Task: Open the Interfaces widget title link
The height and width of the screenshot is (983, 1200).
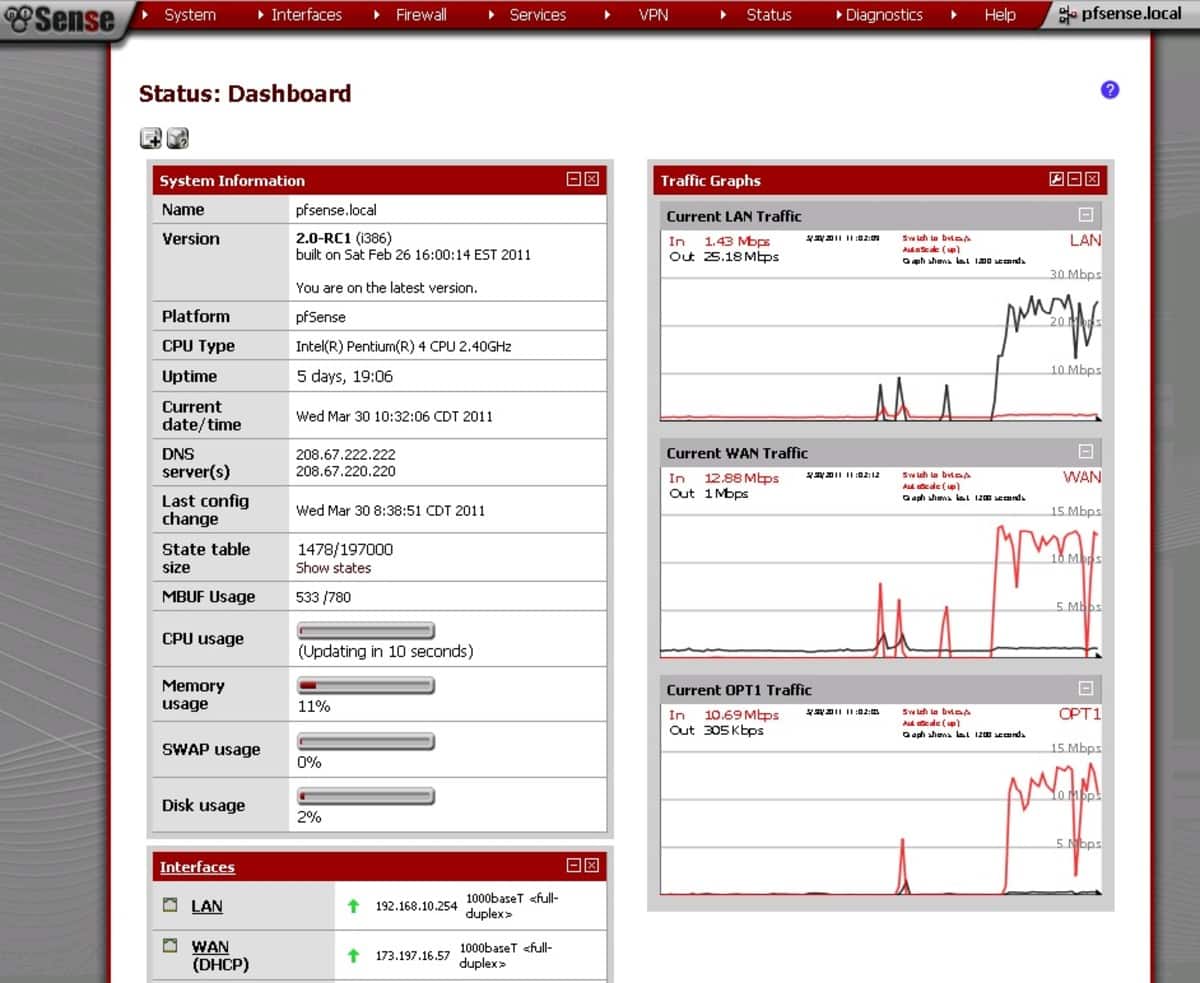Action: click(196, 867)
